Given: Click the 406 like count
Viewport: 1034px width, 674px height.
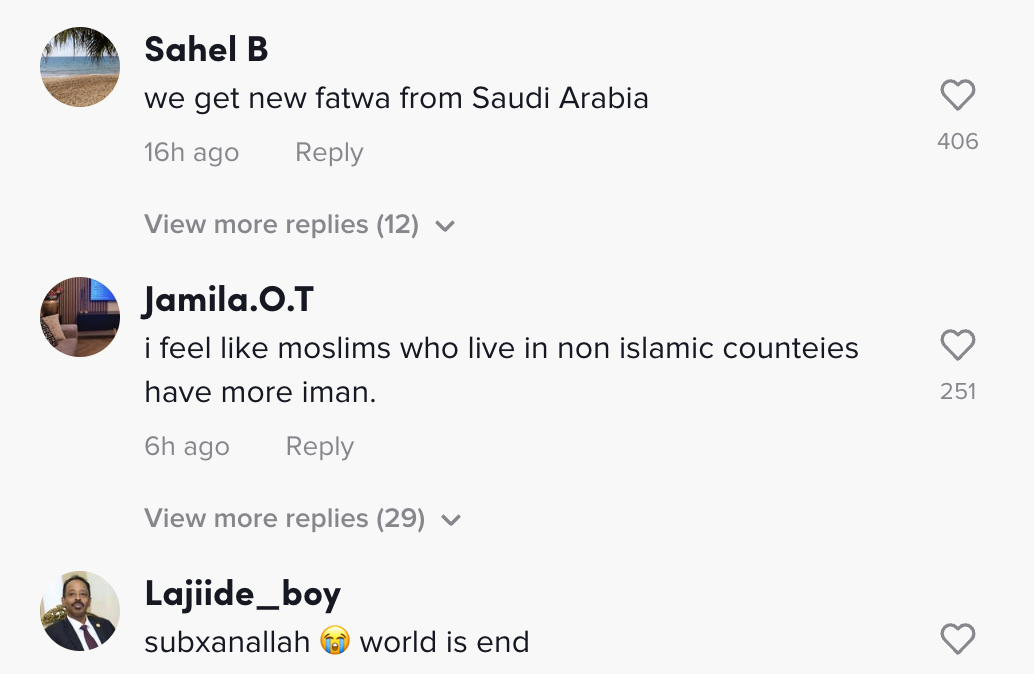Looking at the screenshot, I should click(x=958, y=142).
